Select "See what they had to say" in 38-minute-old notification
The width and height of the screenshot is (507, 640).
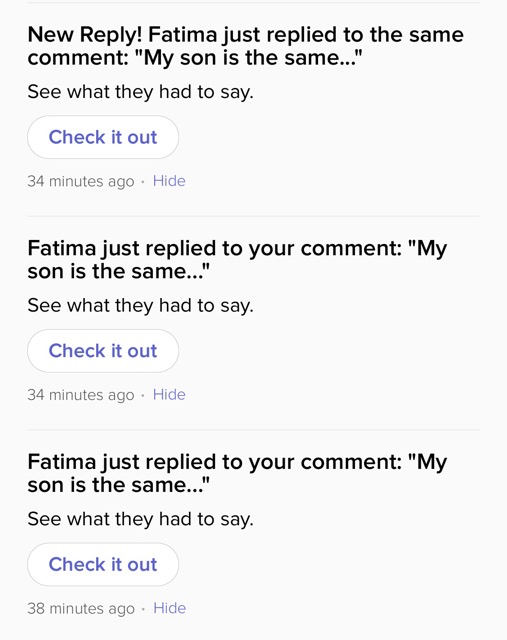coord(140,519)
